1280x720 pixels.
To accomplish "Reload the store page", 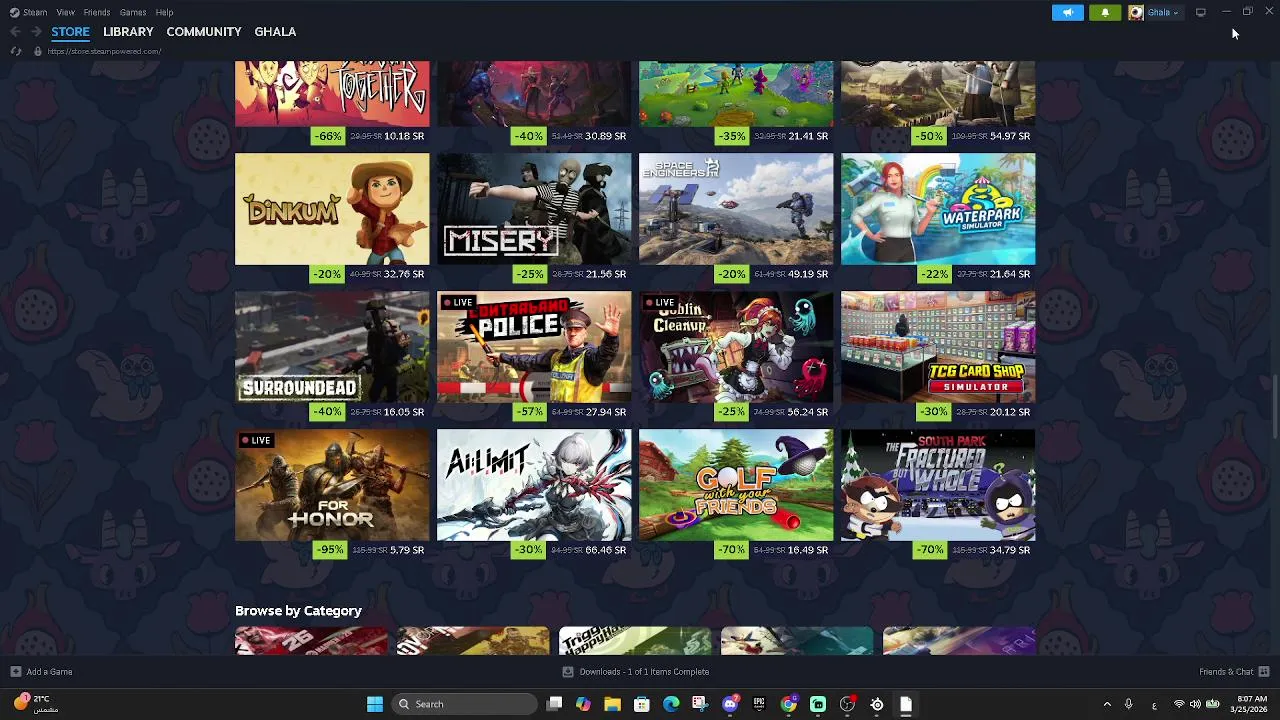I will click(16, 51).
